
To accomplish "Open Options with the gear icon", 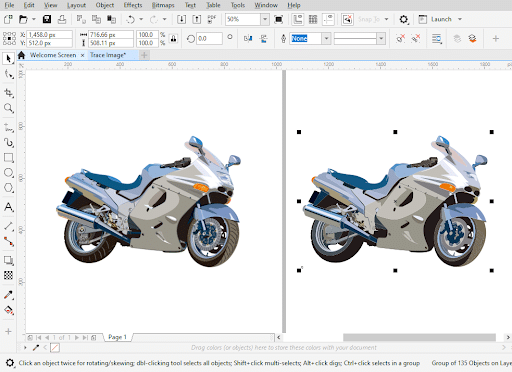I will click(x=404, y=19).
